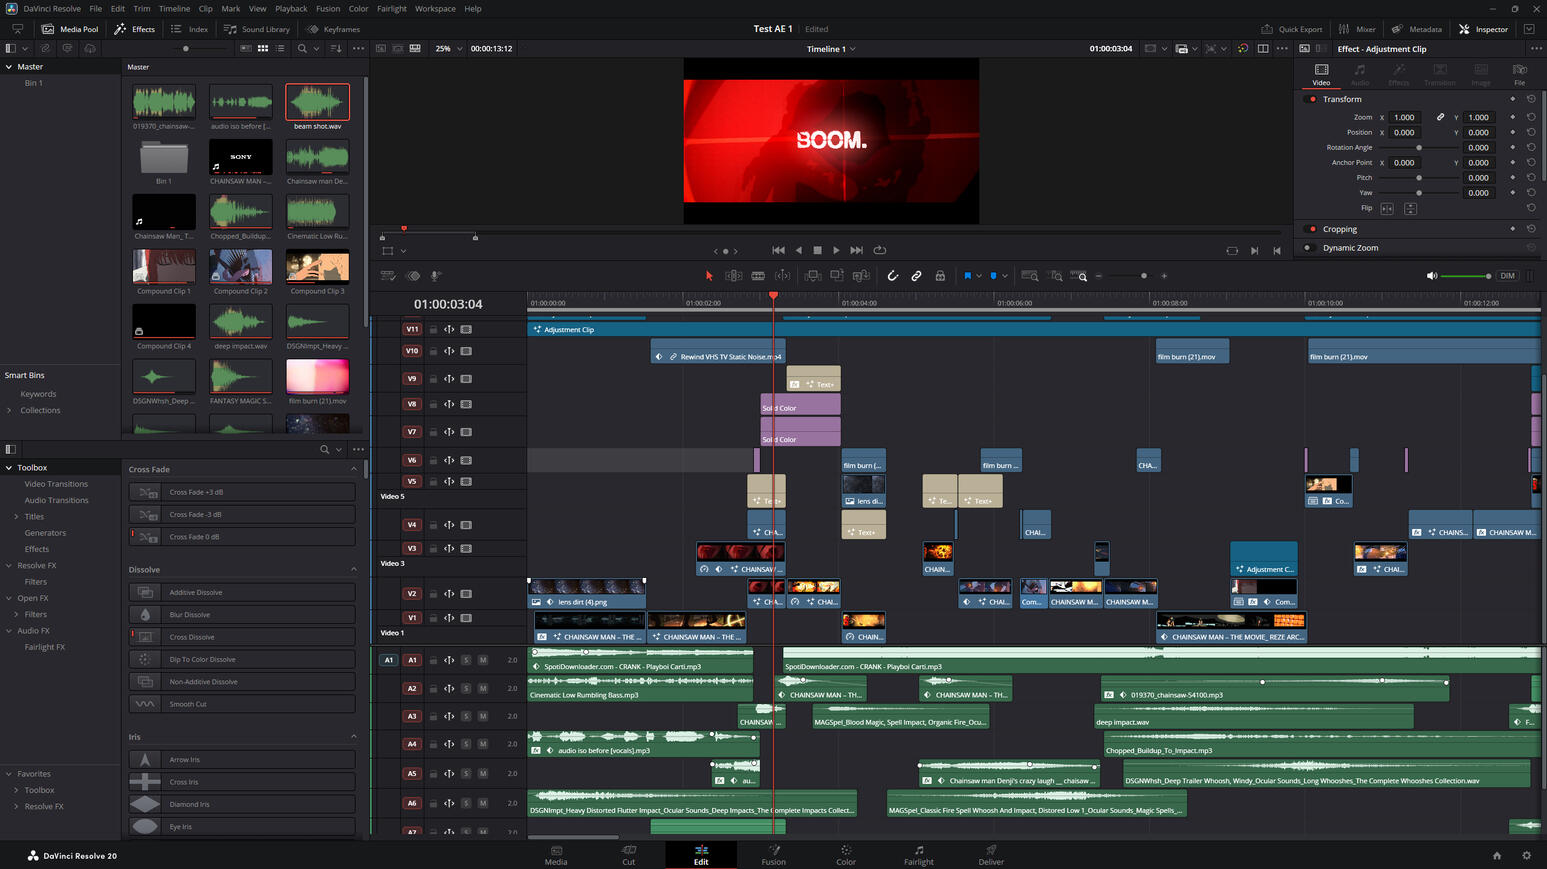Image resolution: width=1547 pixels, height=869 pixels.
Task: Open the Deliver page
Action: point(991,854)
